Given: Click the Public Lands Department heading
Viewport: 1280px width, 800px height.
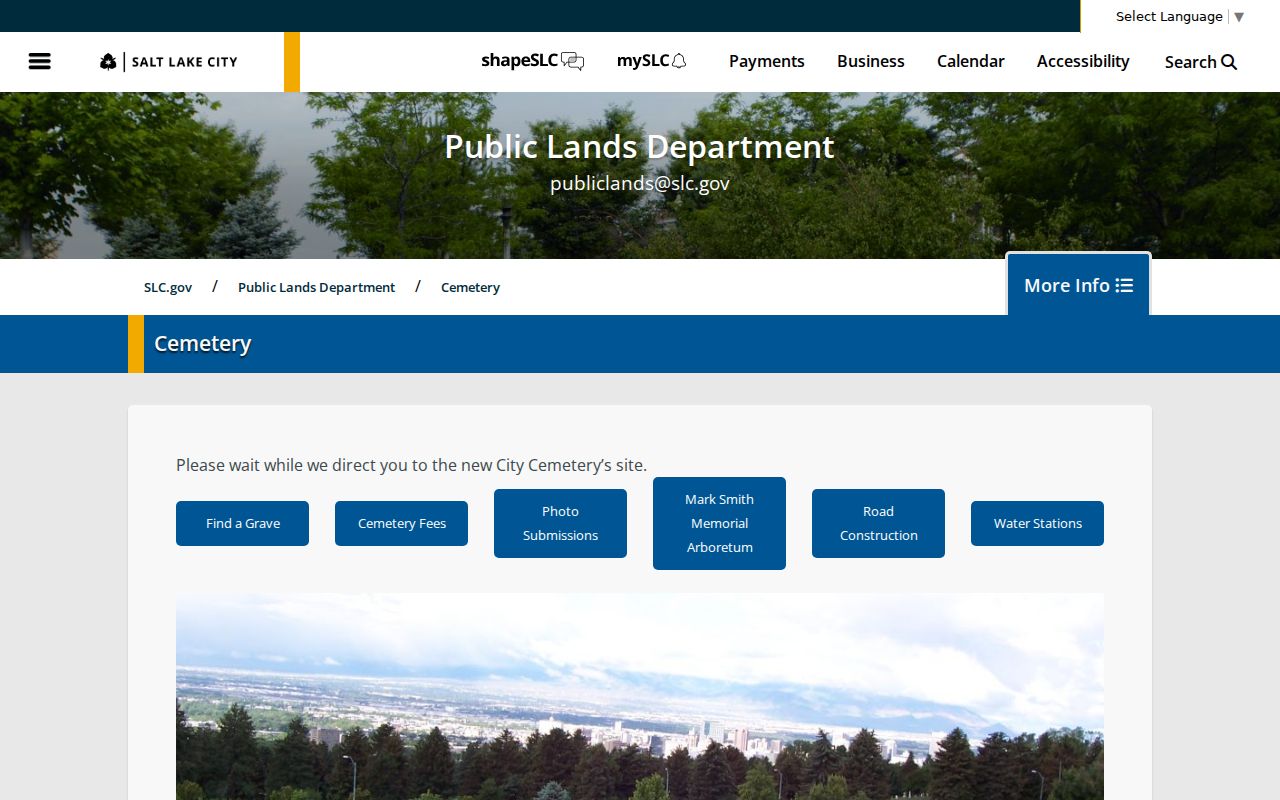Looking at the screenshot, I should pyautogui.click(x=640, y=147).
